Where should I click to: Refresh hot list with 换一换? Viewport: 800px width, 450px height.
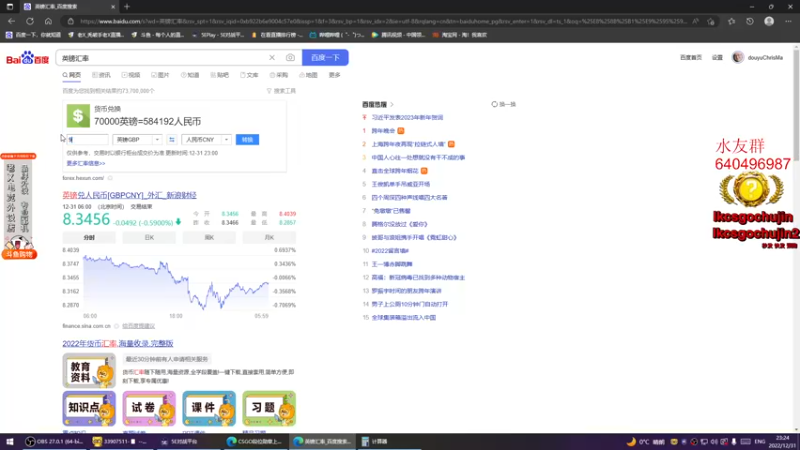tap(504, 104)
